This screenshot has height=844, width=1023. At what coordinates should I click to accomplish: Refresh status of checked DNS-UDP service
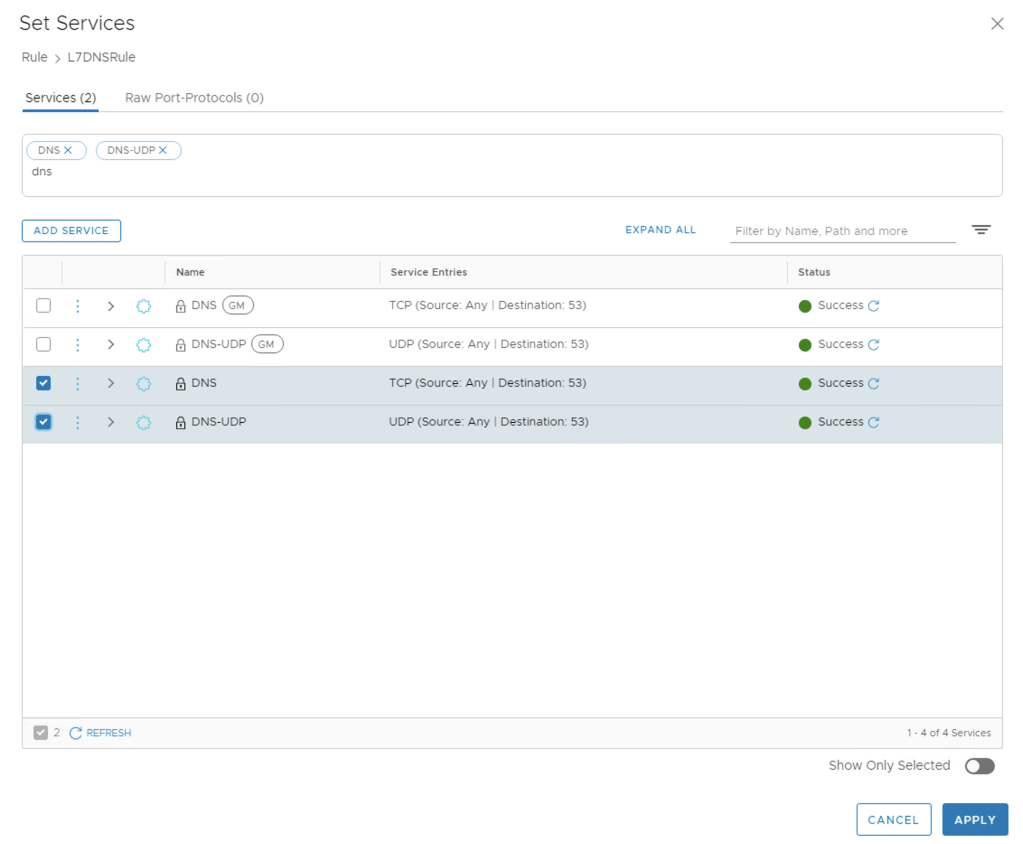coord(874,423)
